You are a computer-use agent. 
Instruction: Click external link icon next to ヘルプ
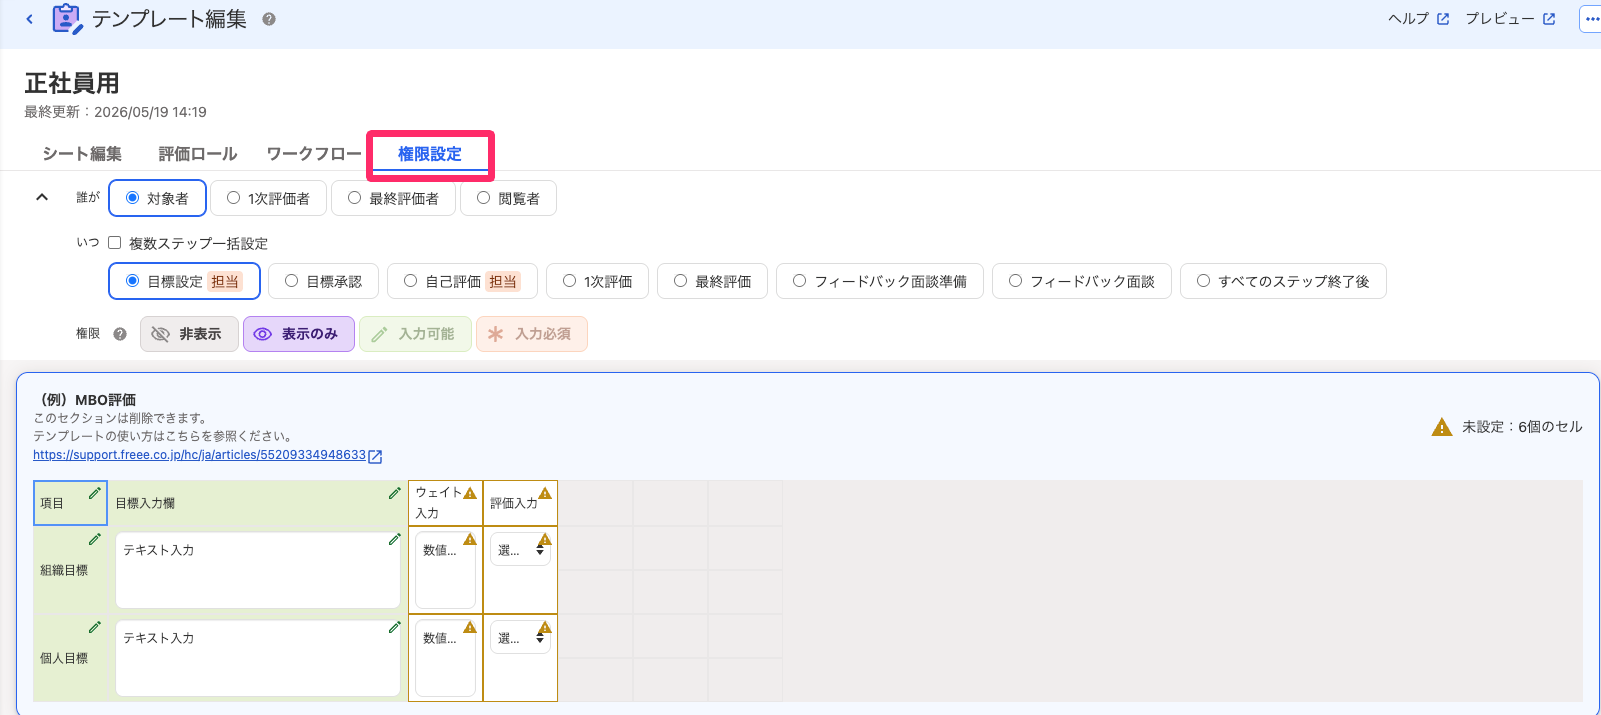1443,19
